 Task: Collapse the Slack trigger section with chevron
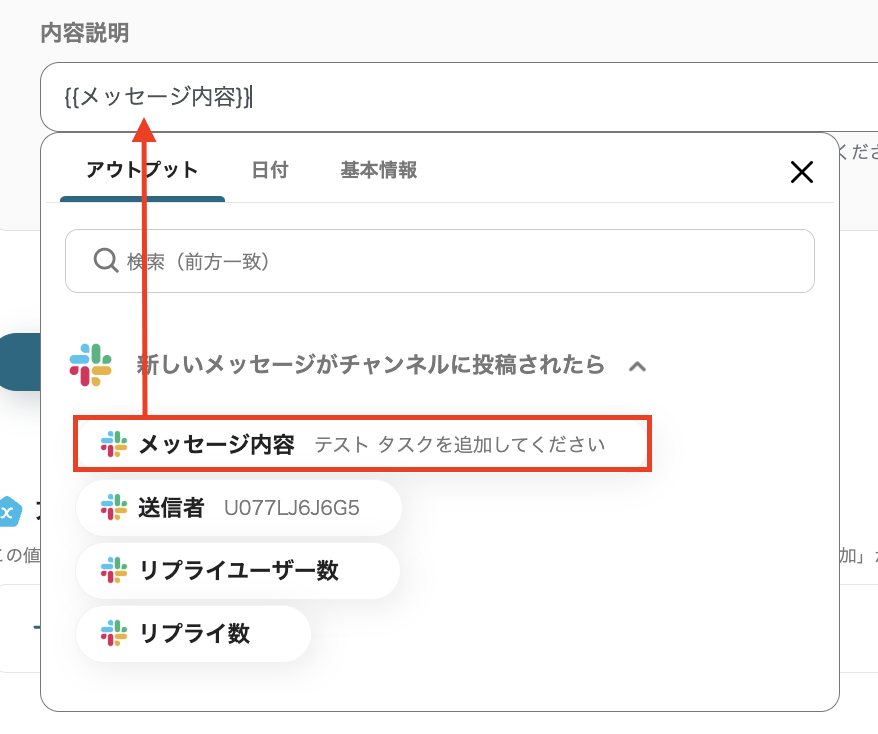click(x=637, y=366)
